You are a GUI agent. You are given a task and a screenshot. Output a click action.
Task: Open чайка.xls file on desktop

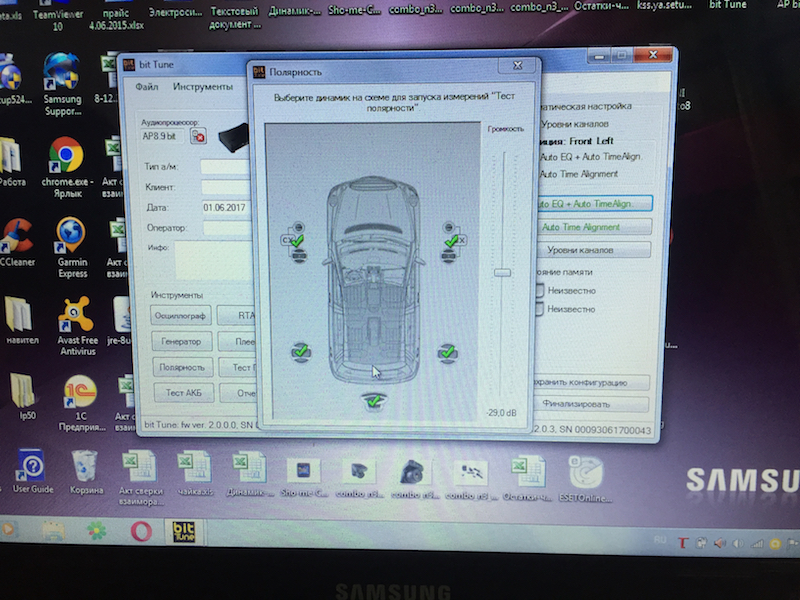tap(195, 474)
